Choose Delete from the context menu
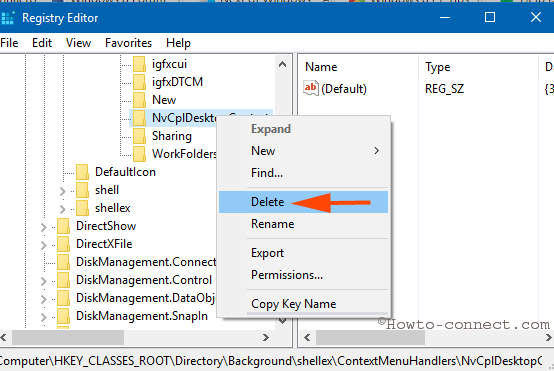This screenshot has width=554, height=371. [303, 202]
